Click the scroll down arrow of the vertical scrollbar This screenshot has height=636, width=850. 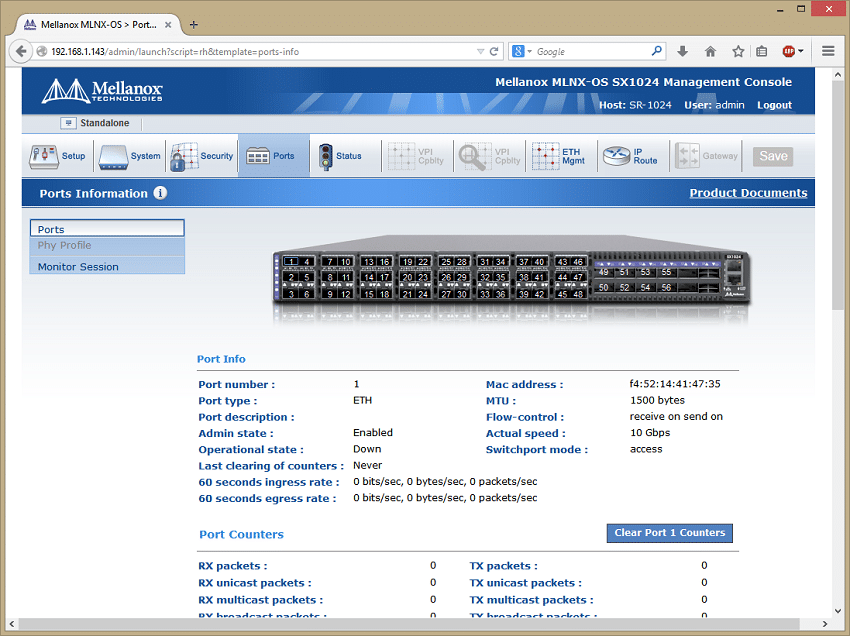(x=838, y=611)
